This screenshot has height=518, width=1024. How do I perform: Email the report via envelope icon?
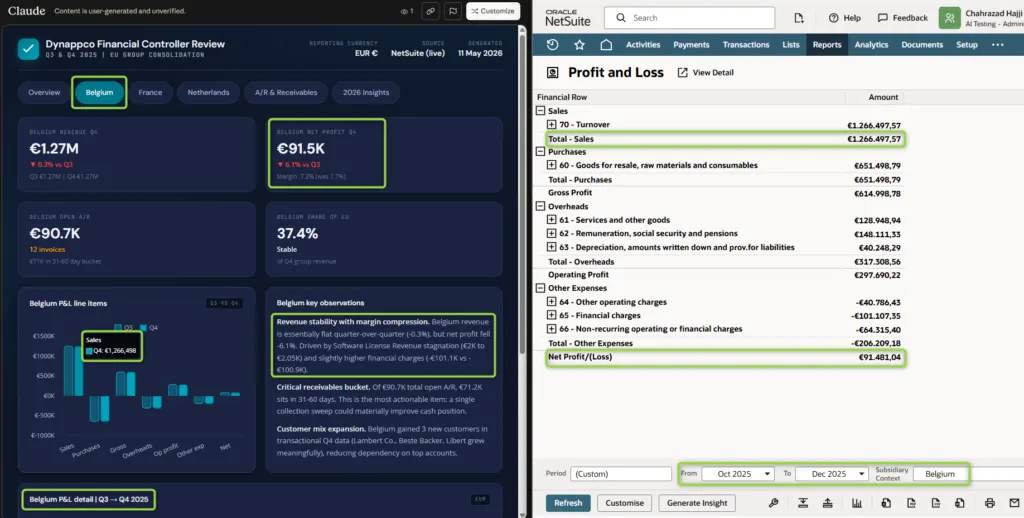pyautogui.click(x=1014, y=503)
